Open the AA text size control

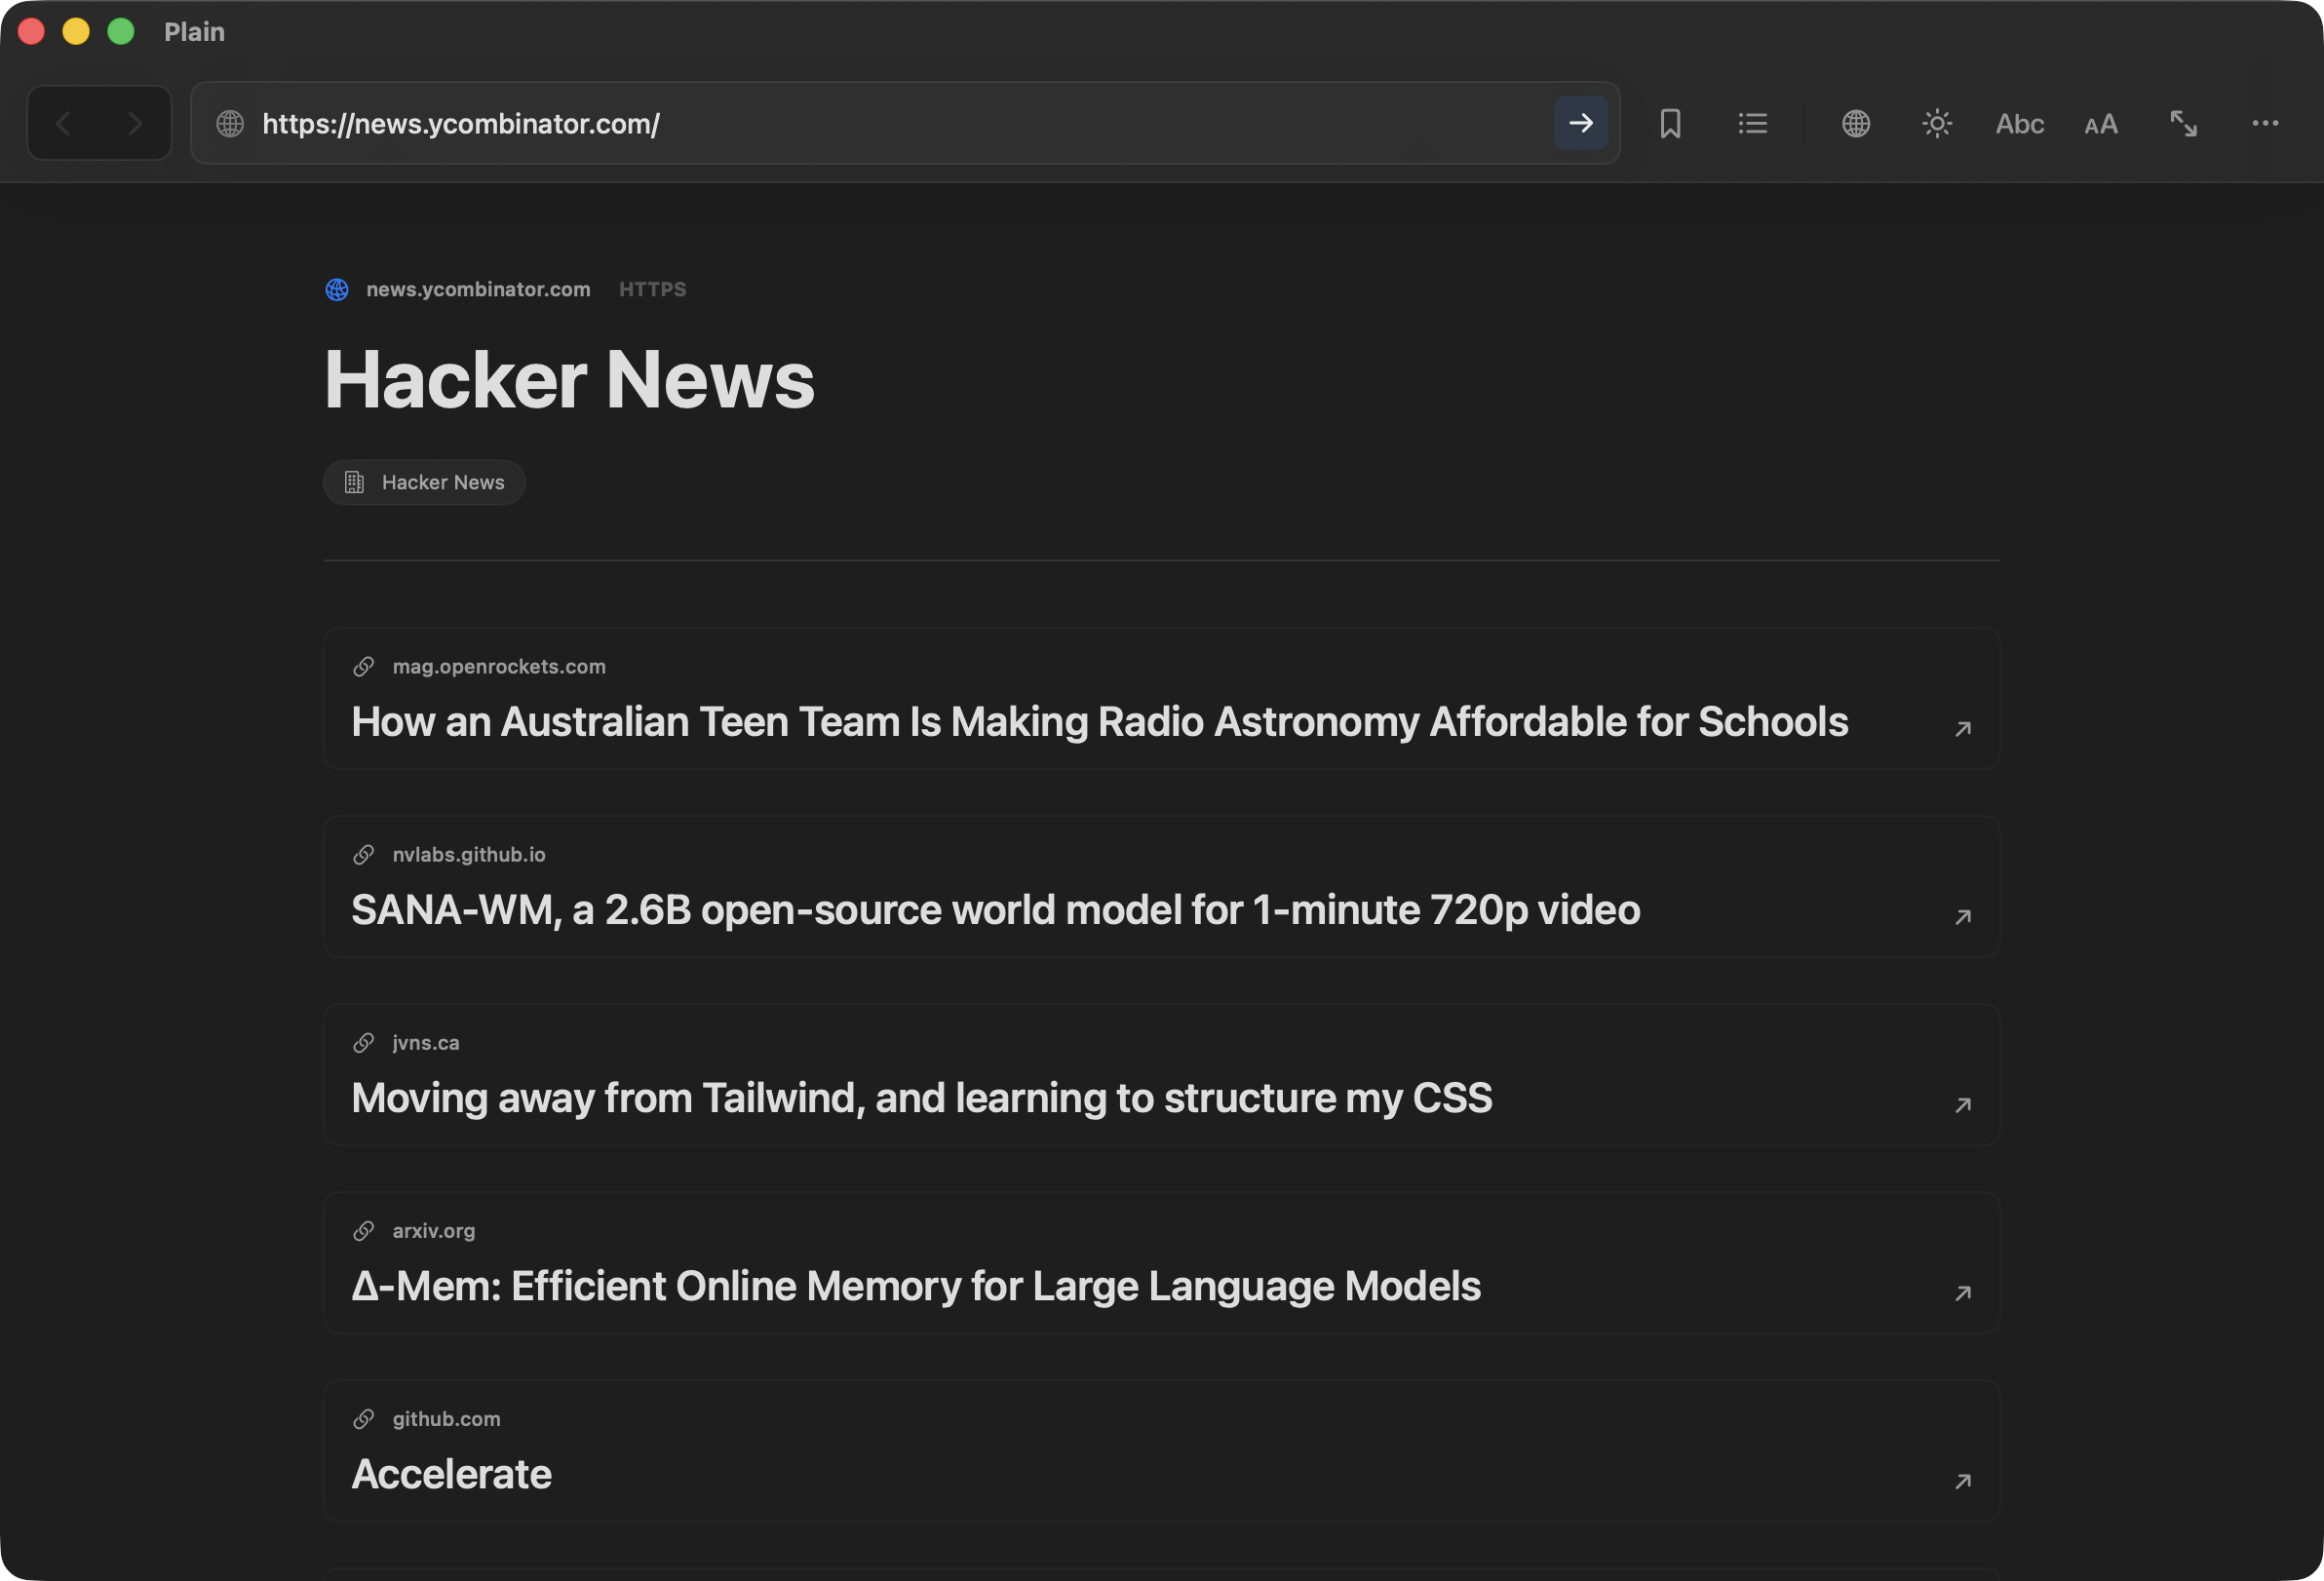pyautogui.click(x=2100, y=124)
